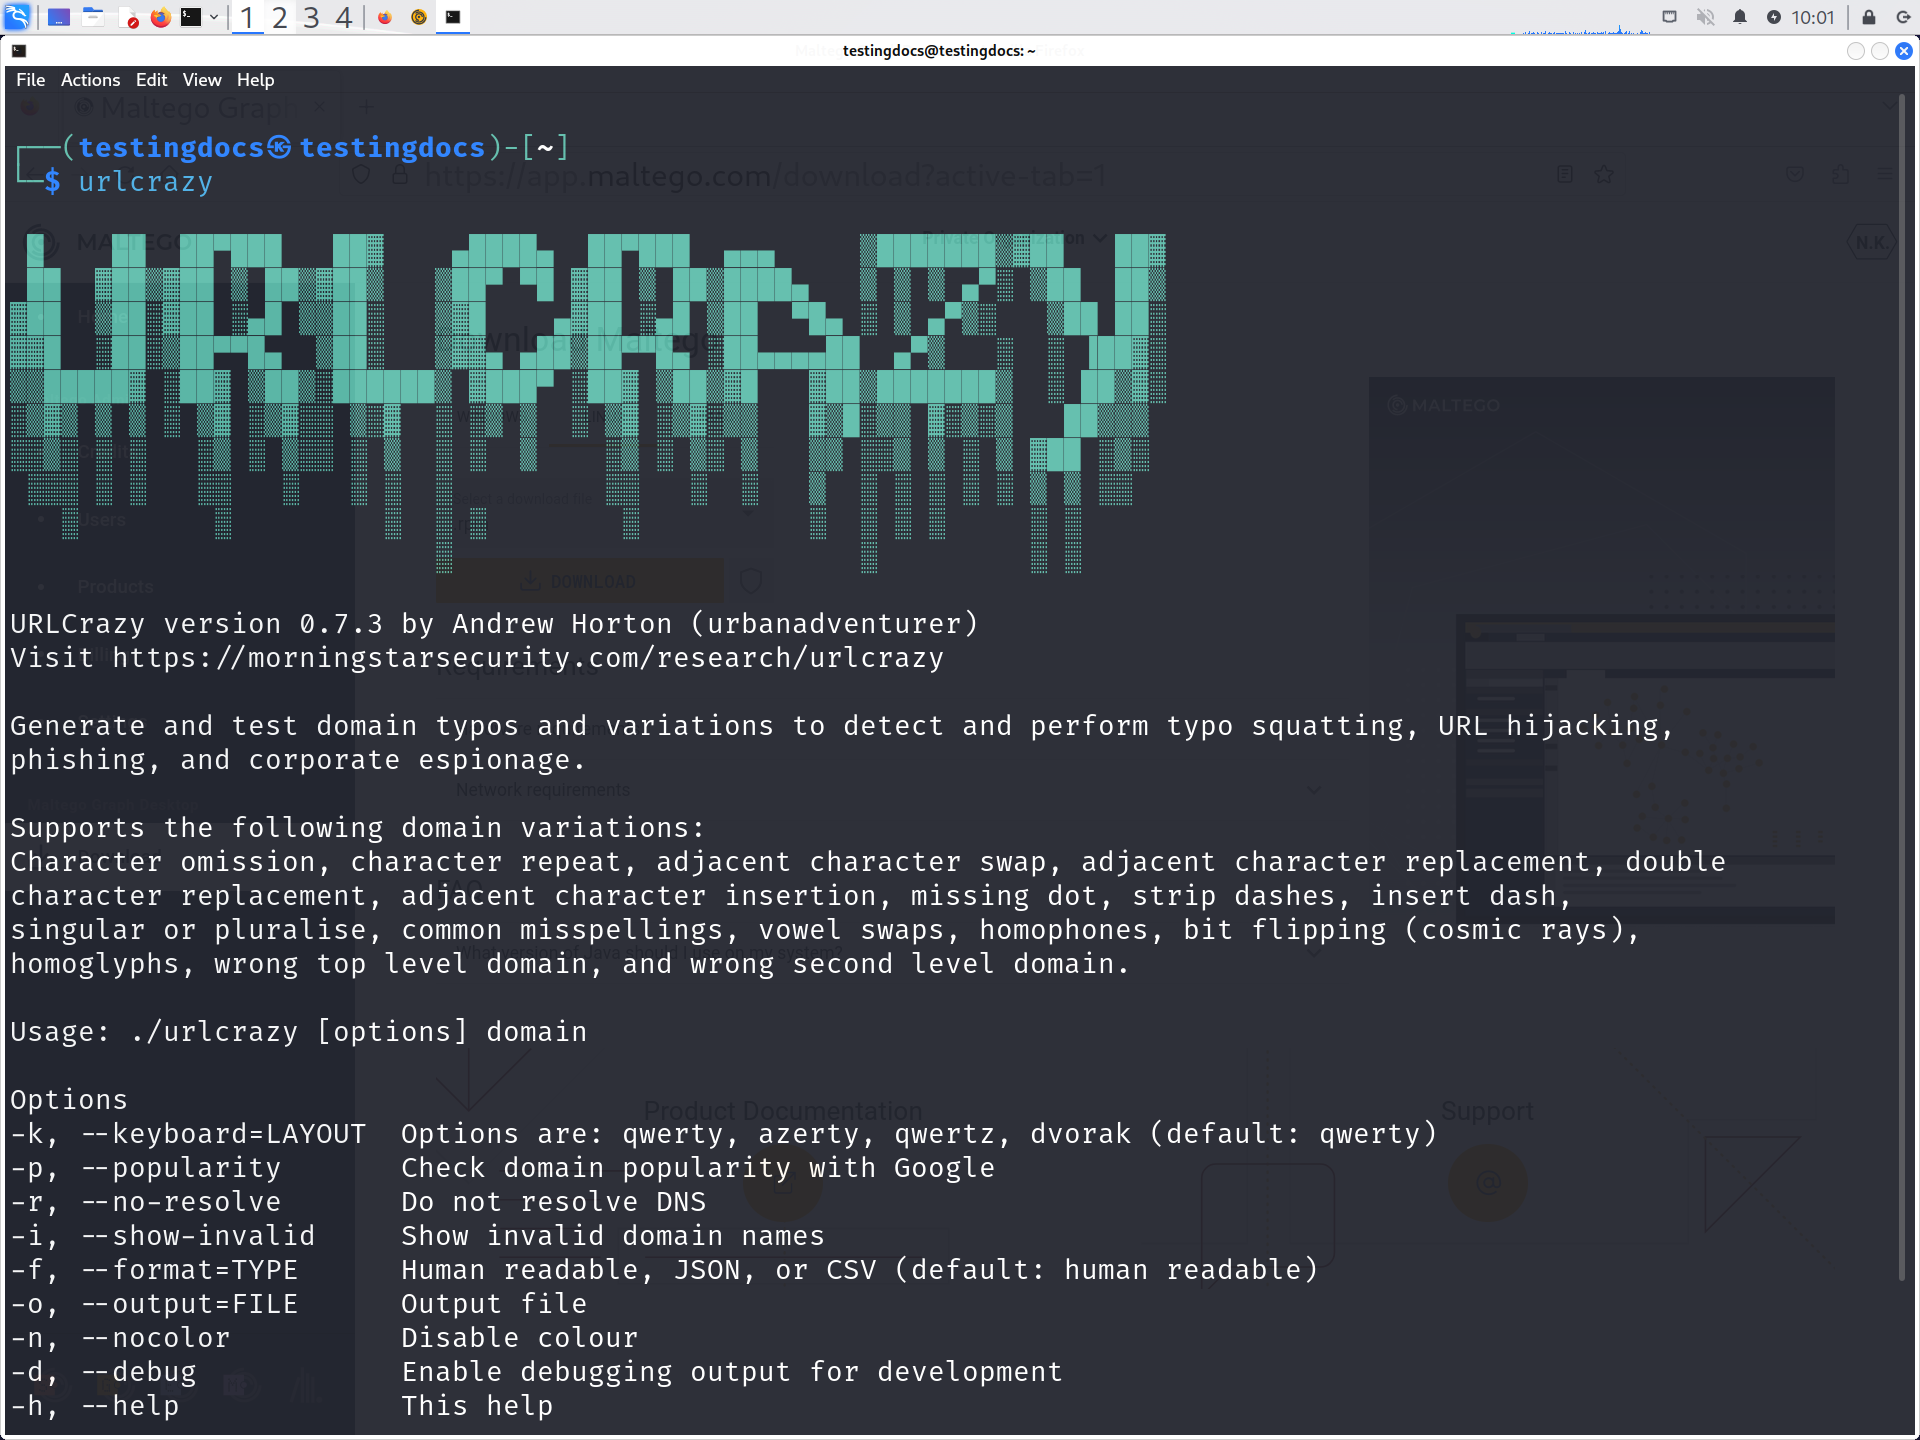The height and width of the screenshot is (1440, 1920).
Task: Expand the terminal launcher dropdown arrow
Action: click(x=214, y=17)
